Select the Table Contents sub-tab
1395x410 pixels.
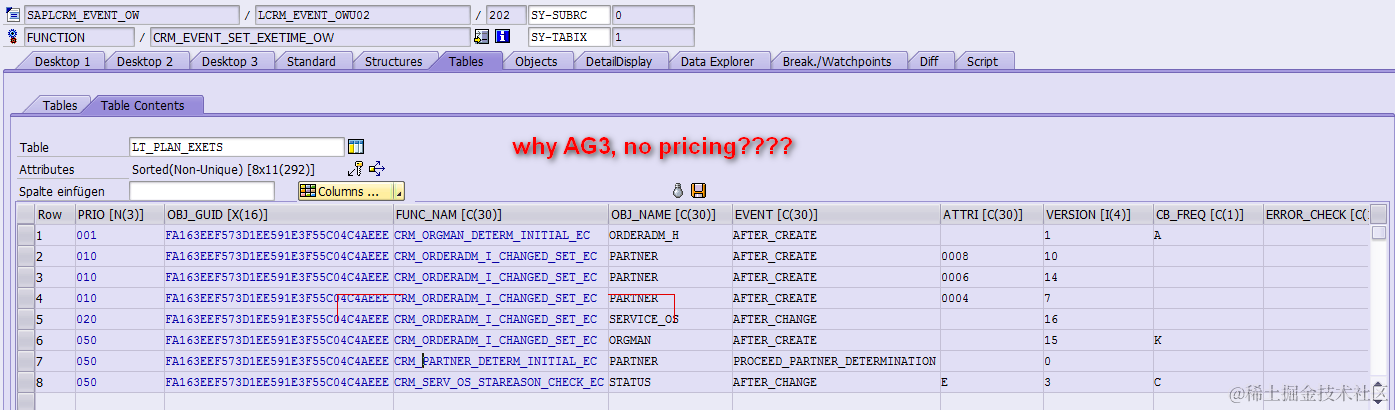(142, 105)
